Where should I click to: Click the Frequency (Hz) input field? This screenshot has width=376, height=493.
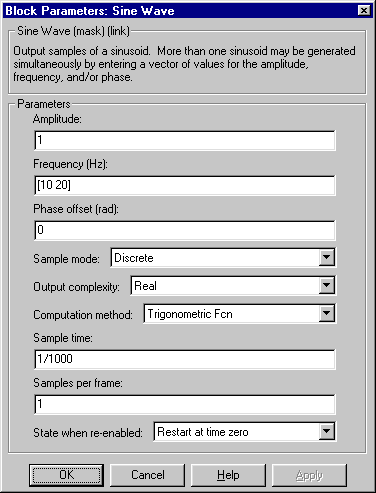[185, 185]
